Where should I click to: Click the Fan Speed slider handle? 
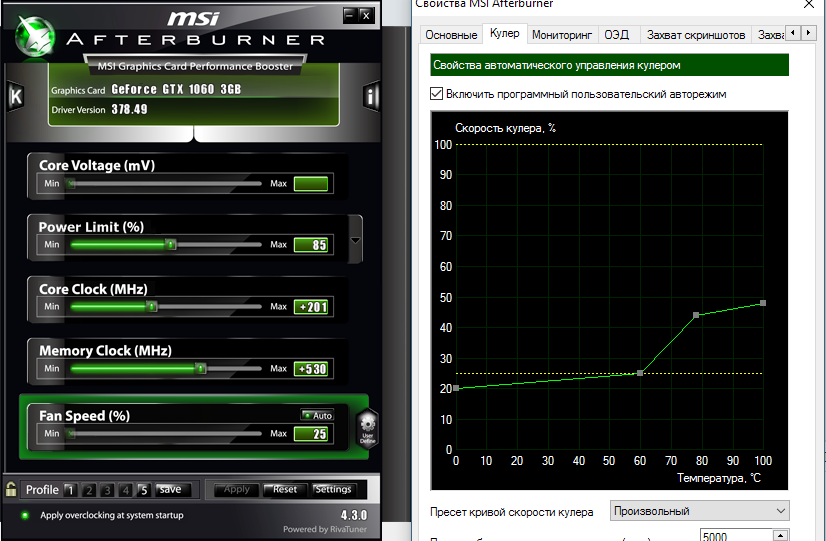point(71,434)
